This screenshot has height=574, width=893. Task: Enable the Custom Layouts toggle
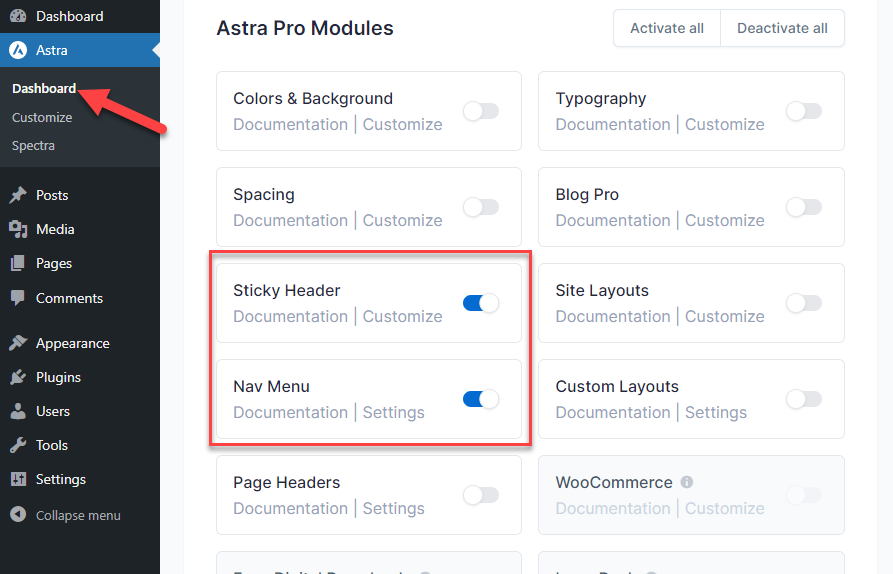coord(804,399)
